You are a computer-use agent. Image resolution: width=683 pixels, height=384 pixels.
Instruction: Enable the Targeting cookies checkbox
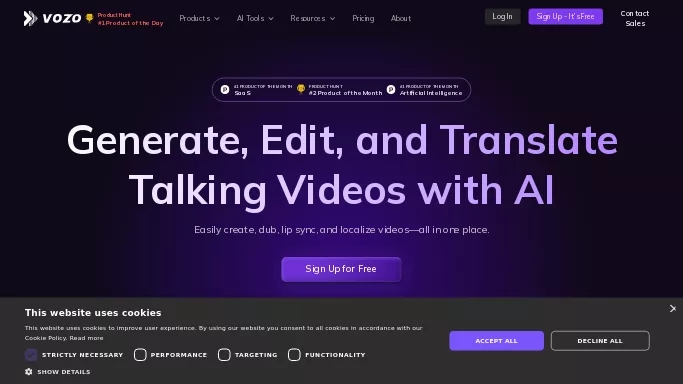(224, 355)
